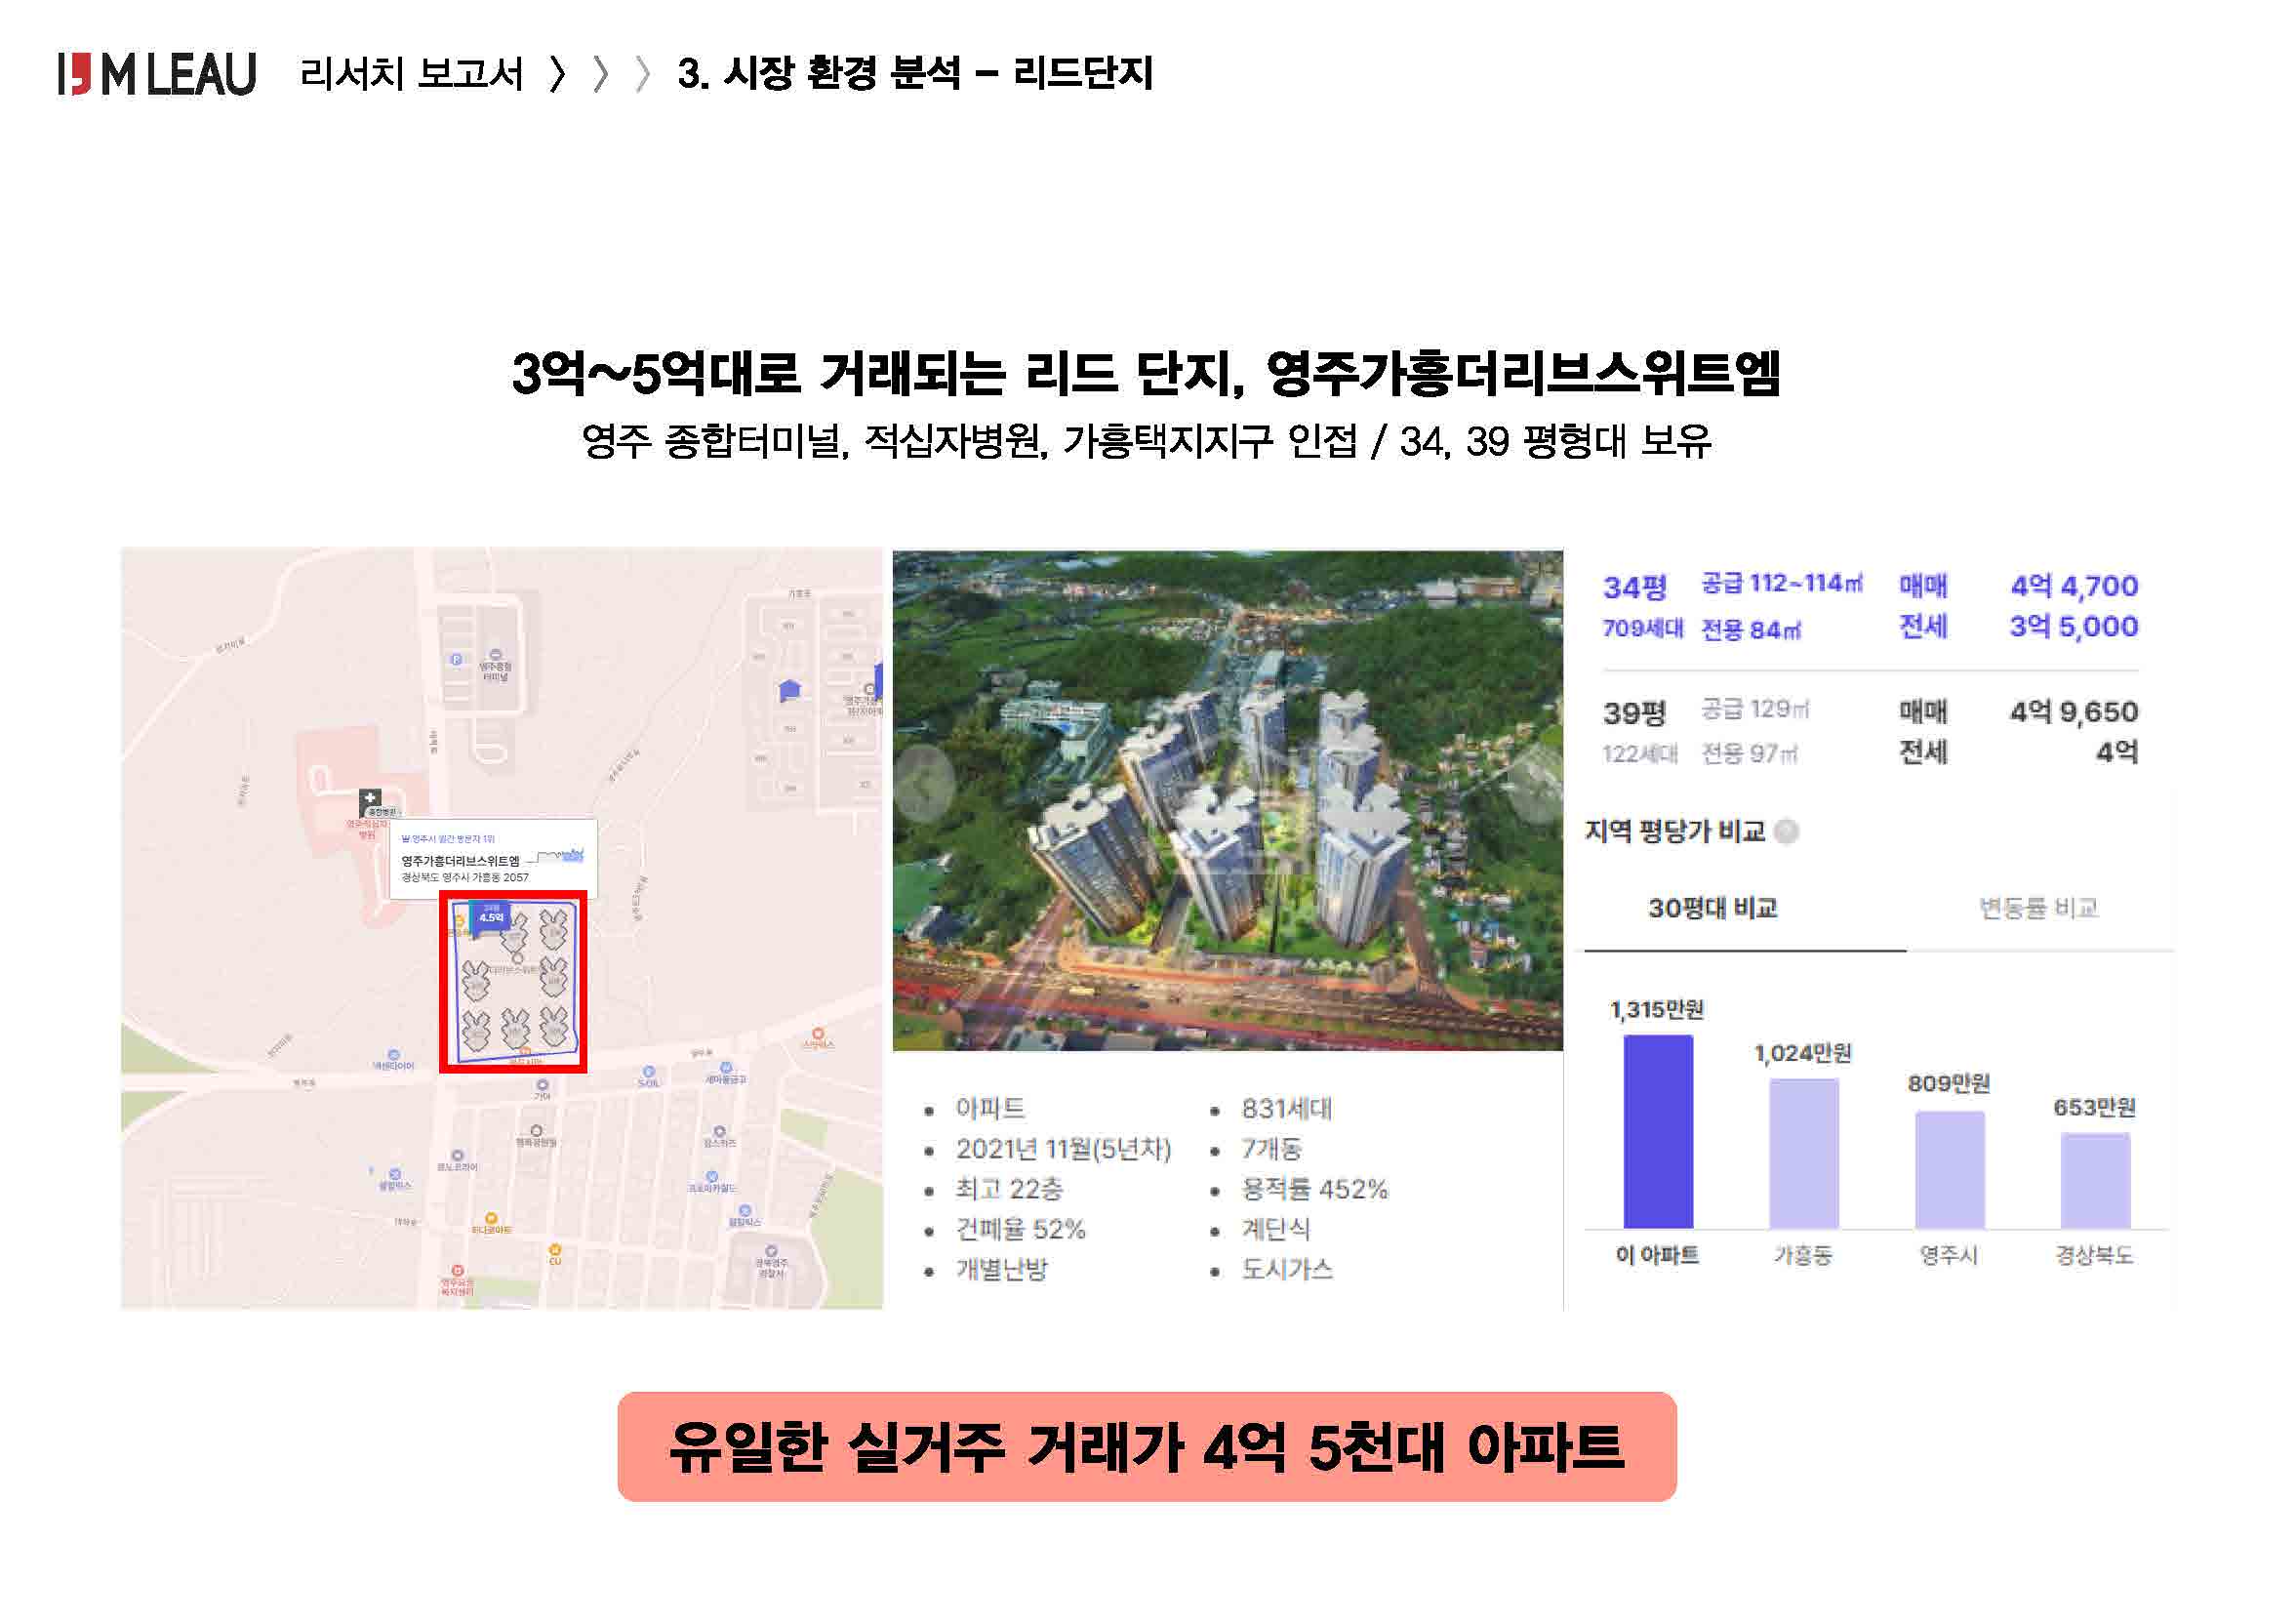Click the info icon beside 지역 평당가 비교

(x=1786, y=832)
